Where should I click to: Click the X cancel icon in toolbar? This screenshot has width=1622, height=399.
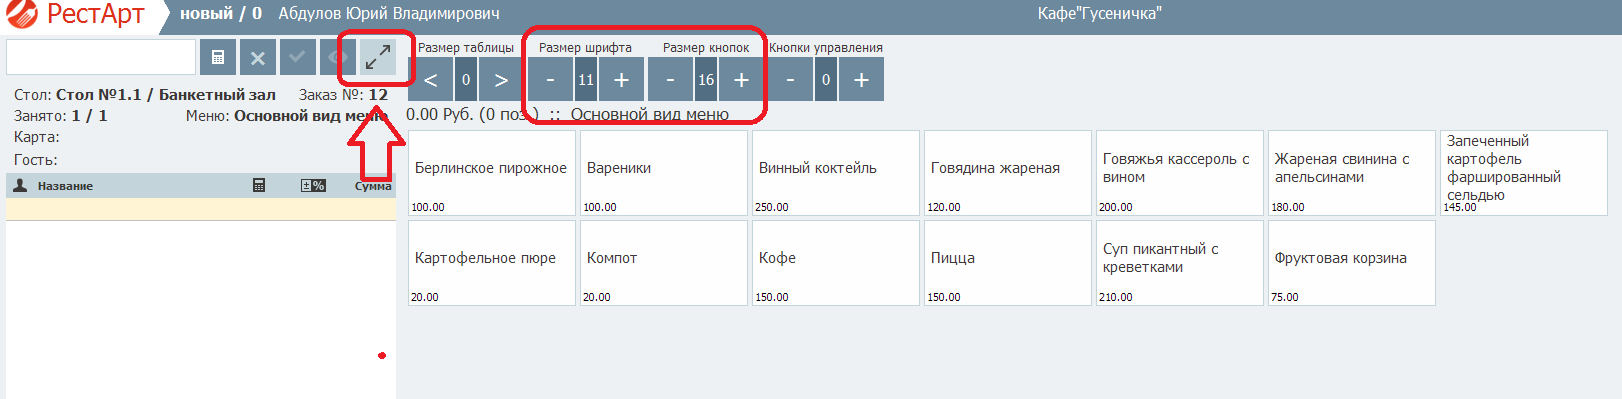click(258, 58)
